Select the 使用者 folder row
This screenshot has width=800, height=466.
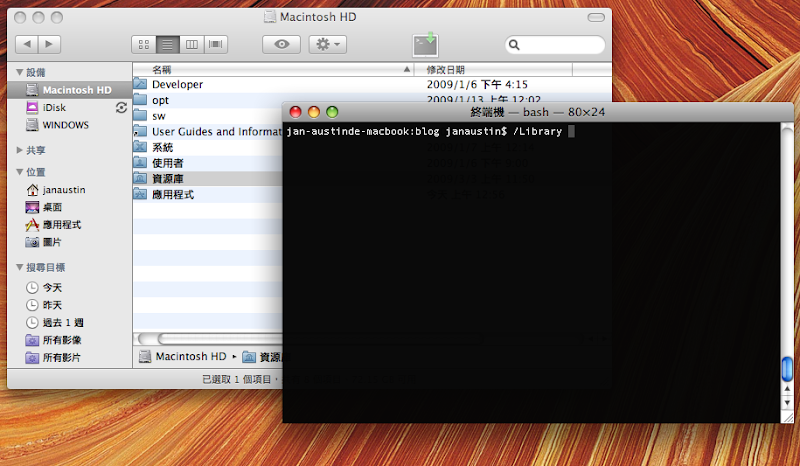pos(208,163)
